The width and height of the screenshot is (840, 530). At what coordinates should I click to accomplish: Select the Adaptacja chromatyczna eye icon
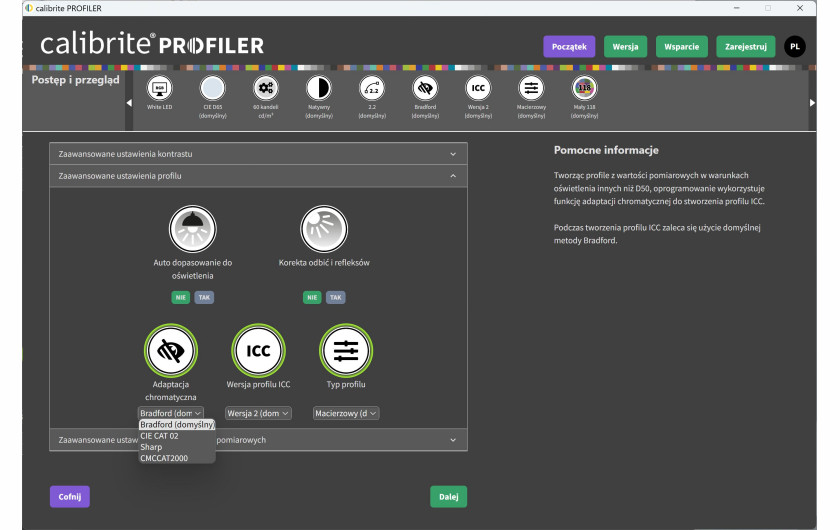pos(171,350)
